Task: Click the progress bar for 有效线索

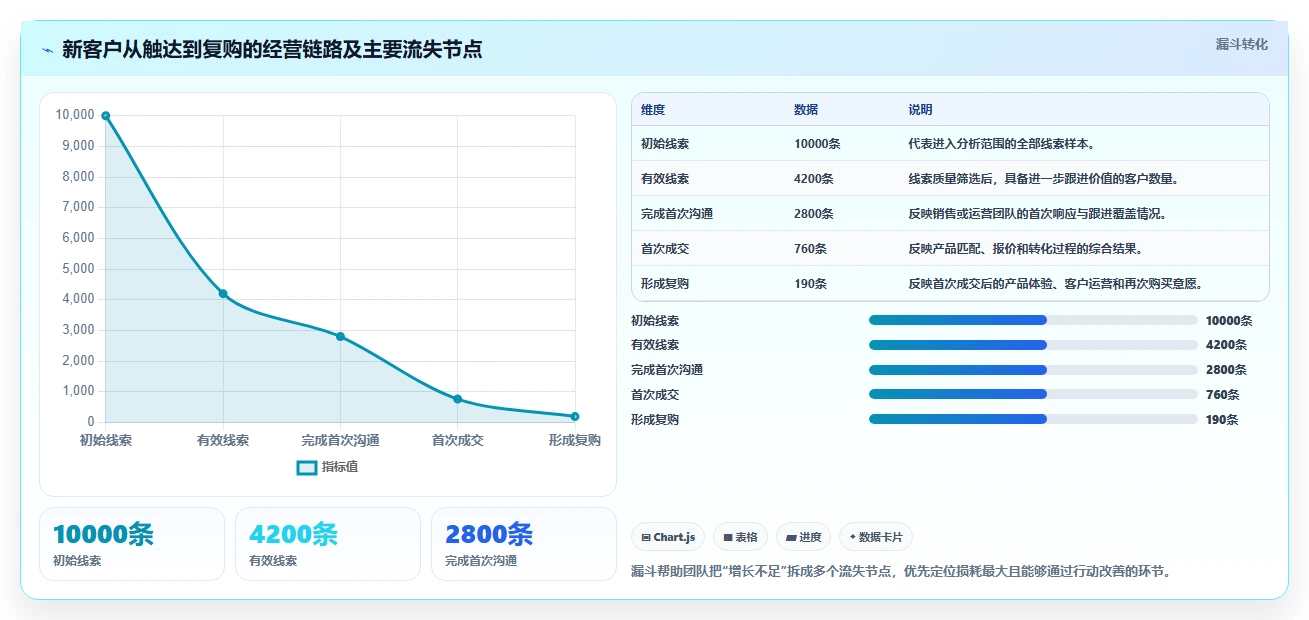Action: pos(1033,345)
